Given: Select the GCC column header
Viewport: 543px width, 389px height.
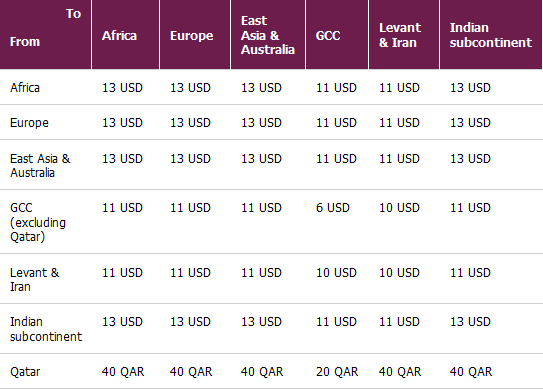Looking at the screenshot, I should [328, 36].
